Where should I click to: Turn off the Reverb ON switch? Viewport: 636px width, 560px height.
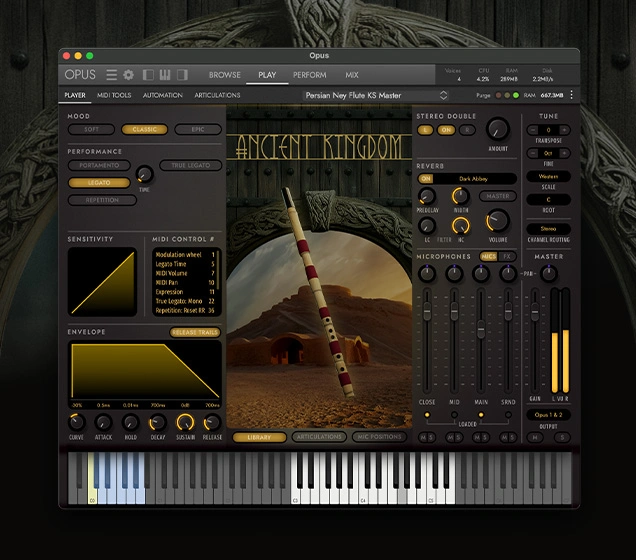click(x=425, y=178)
